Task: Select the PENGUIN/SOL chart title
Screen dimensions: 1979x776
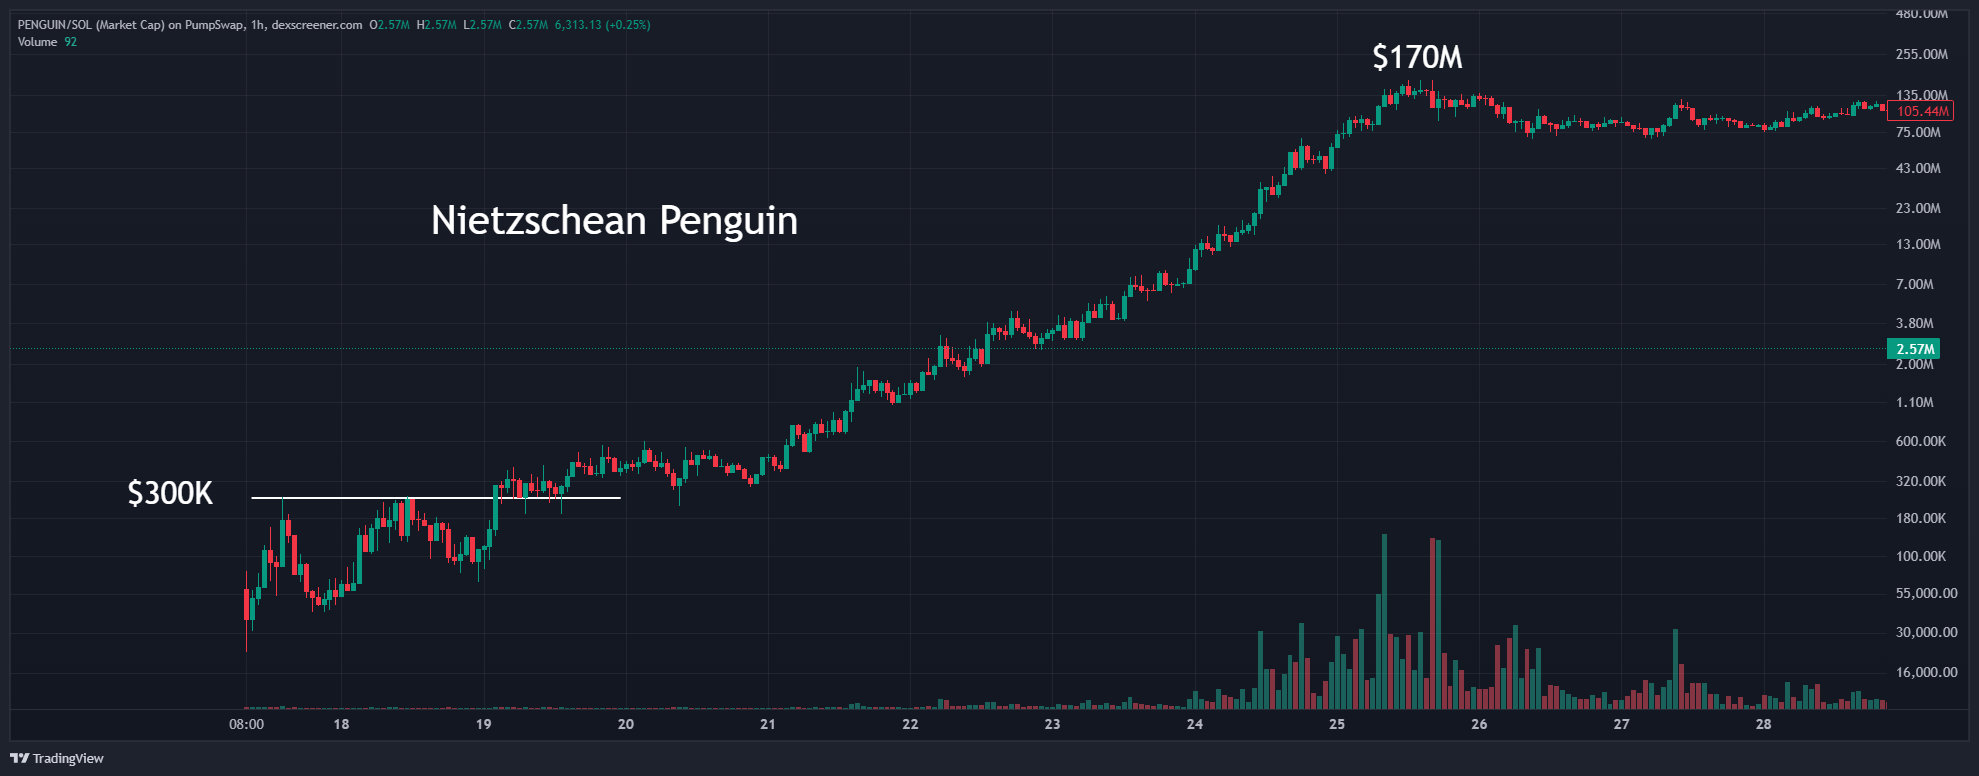Action: click(190, 25)
